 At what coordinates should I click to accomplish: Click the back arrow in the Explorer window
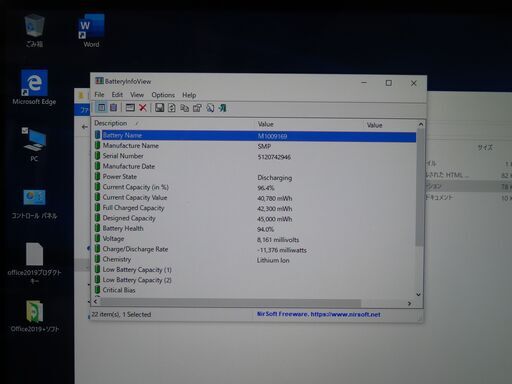coord(85,127)
